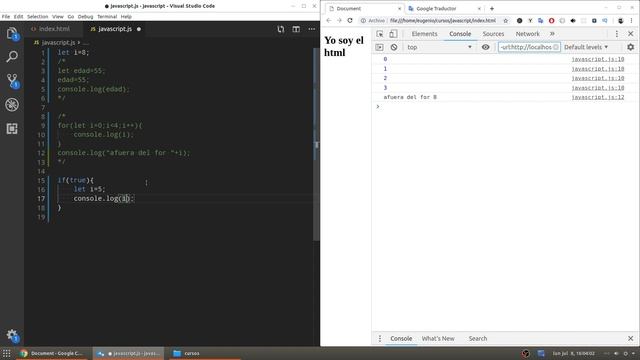Click the taskbar clock
This screenshot has width=640, height=360.
coord(573,353)
